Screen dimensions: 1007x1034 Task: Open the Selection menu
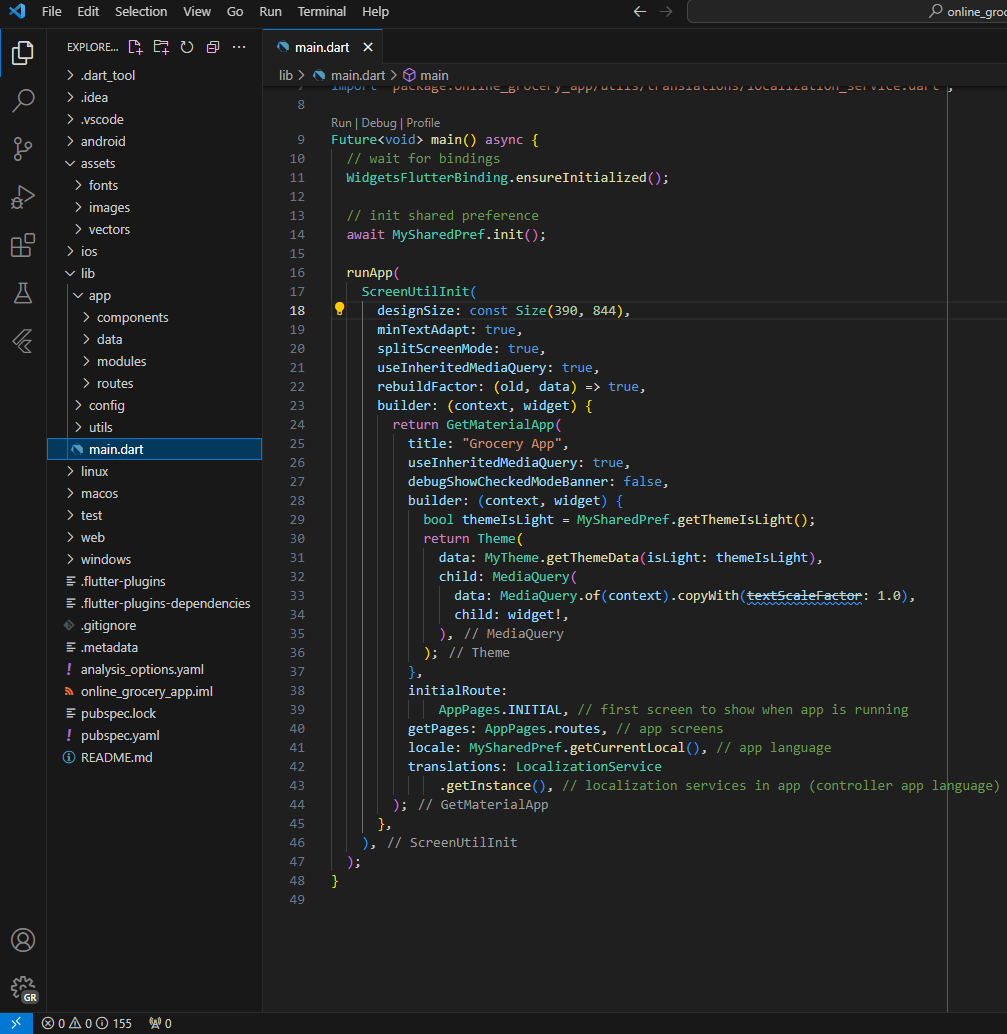point(141,12)
